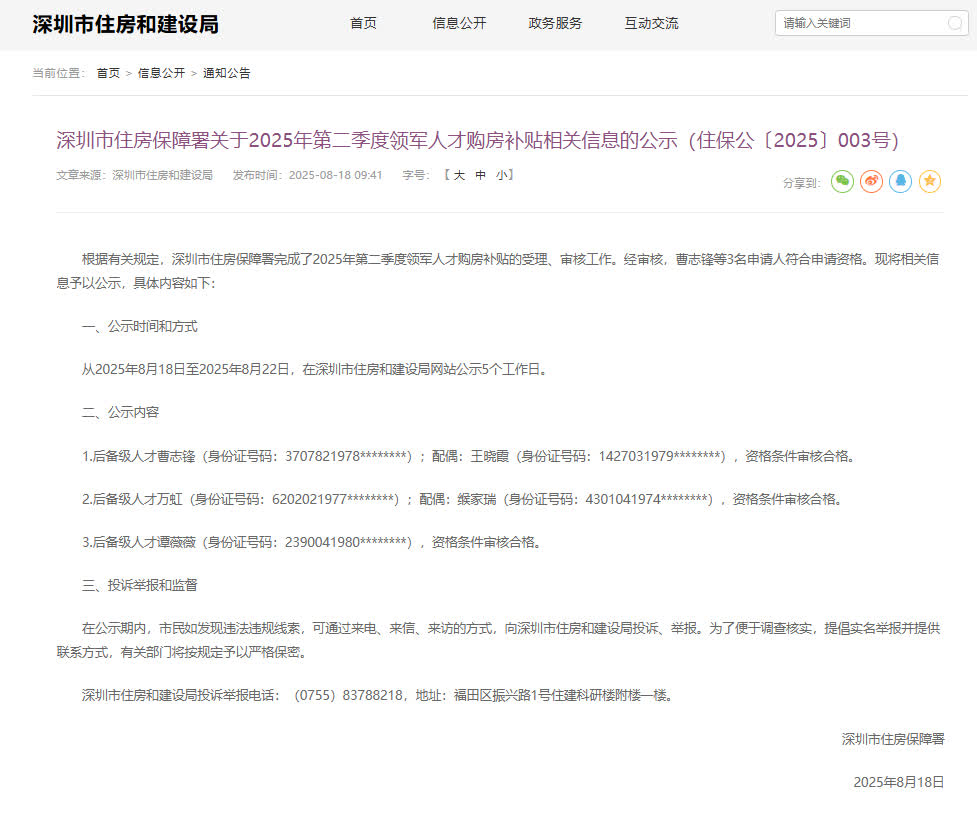The image size is (977, 824).
Task: Click 文章来源：深圳市住房和建设局 text
Action: pyautogui.click(x=135, y=175)
